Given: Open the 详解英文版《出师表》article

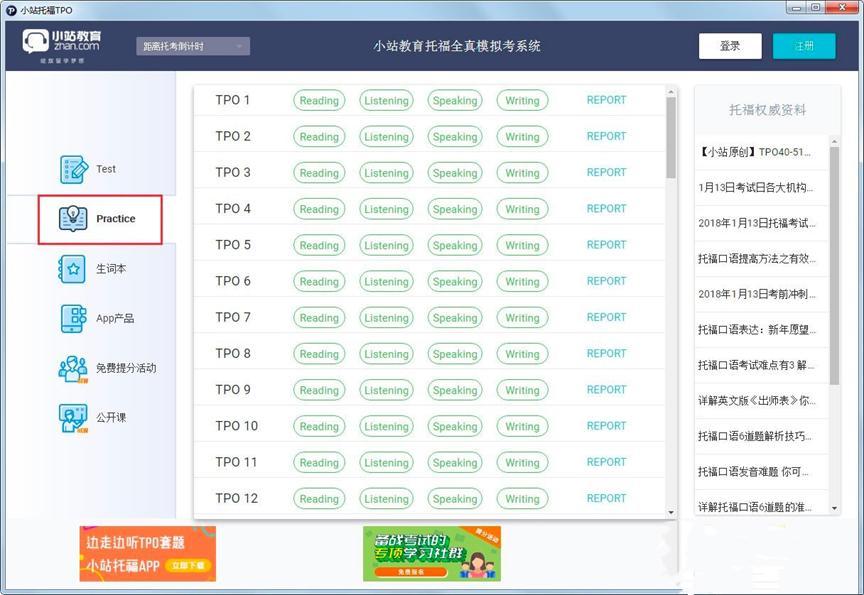Looking at the screenshot, I should pos(757,401).
